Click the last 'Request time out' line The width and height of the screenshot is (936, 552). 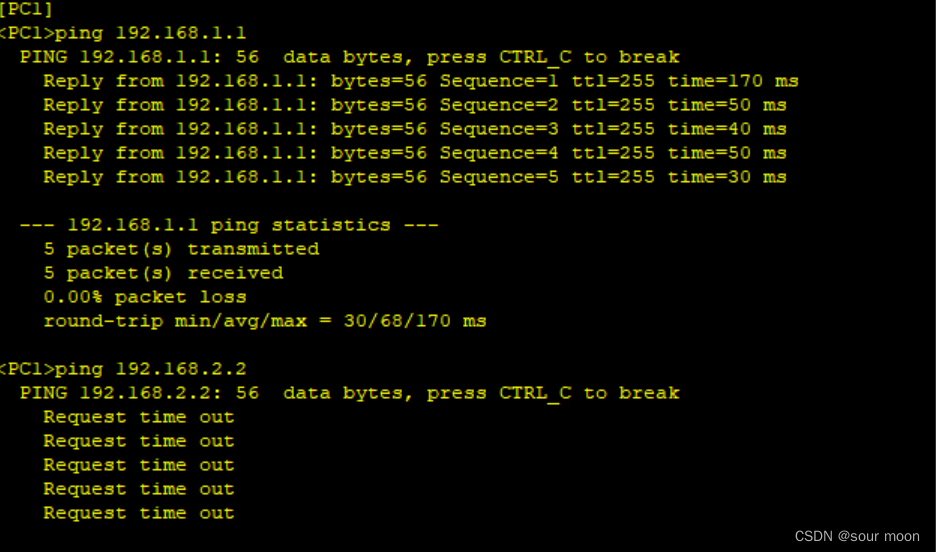(139, 513)
